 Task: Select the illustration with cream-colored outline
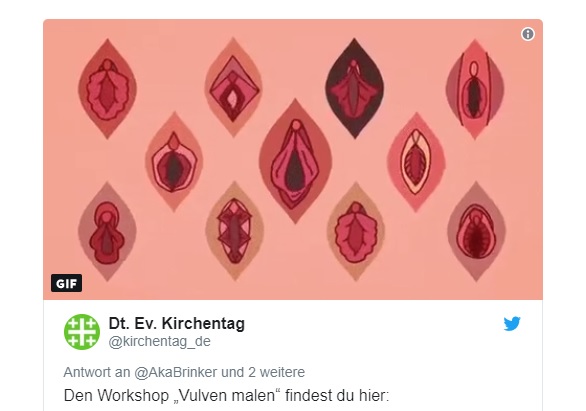coord(416,162)
